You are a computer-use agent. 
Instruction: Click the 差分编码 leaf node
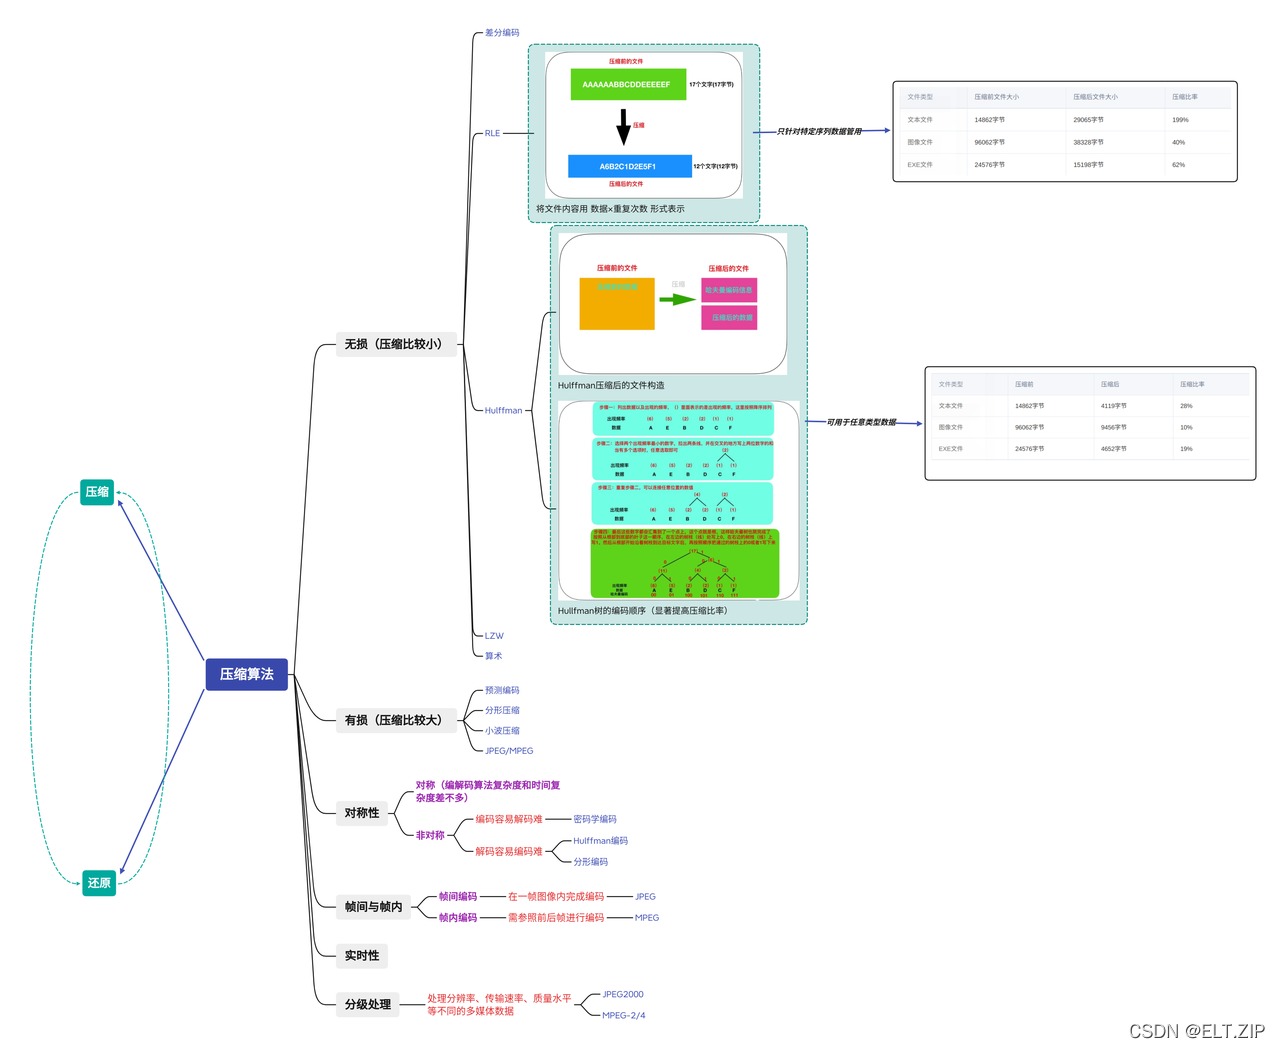(x=502, y=33)
